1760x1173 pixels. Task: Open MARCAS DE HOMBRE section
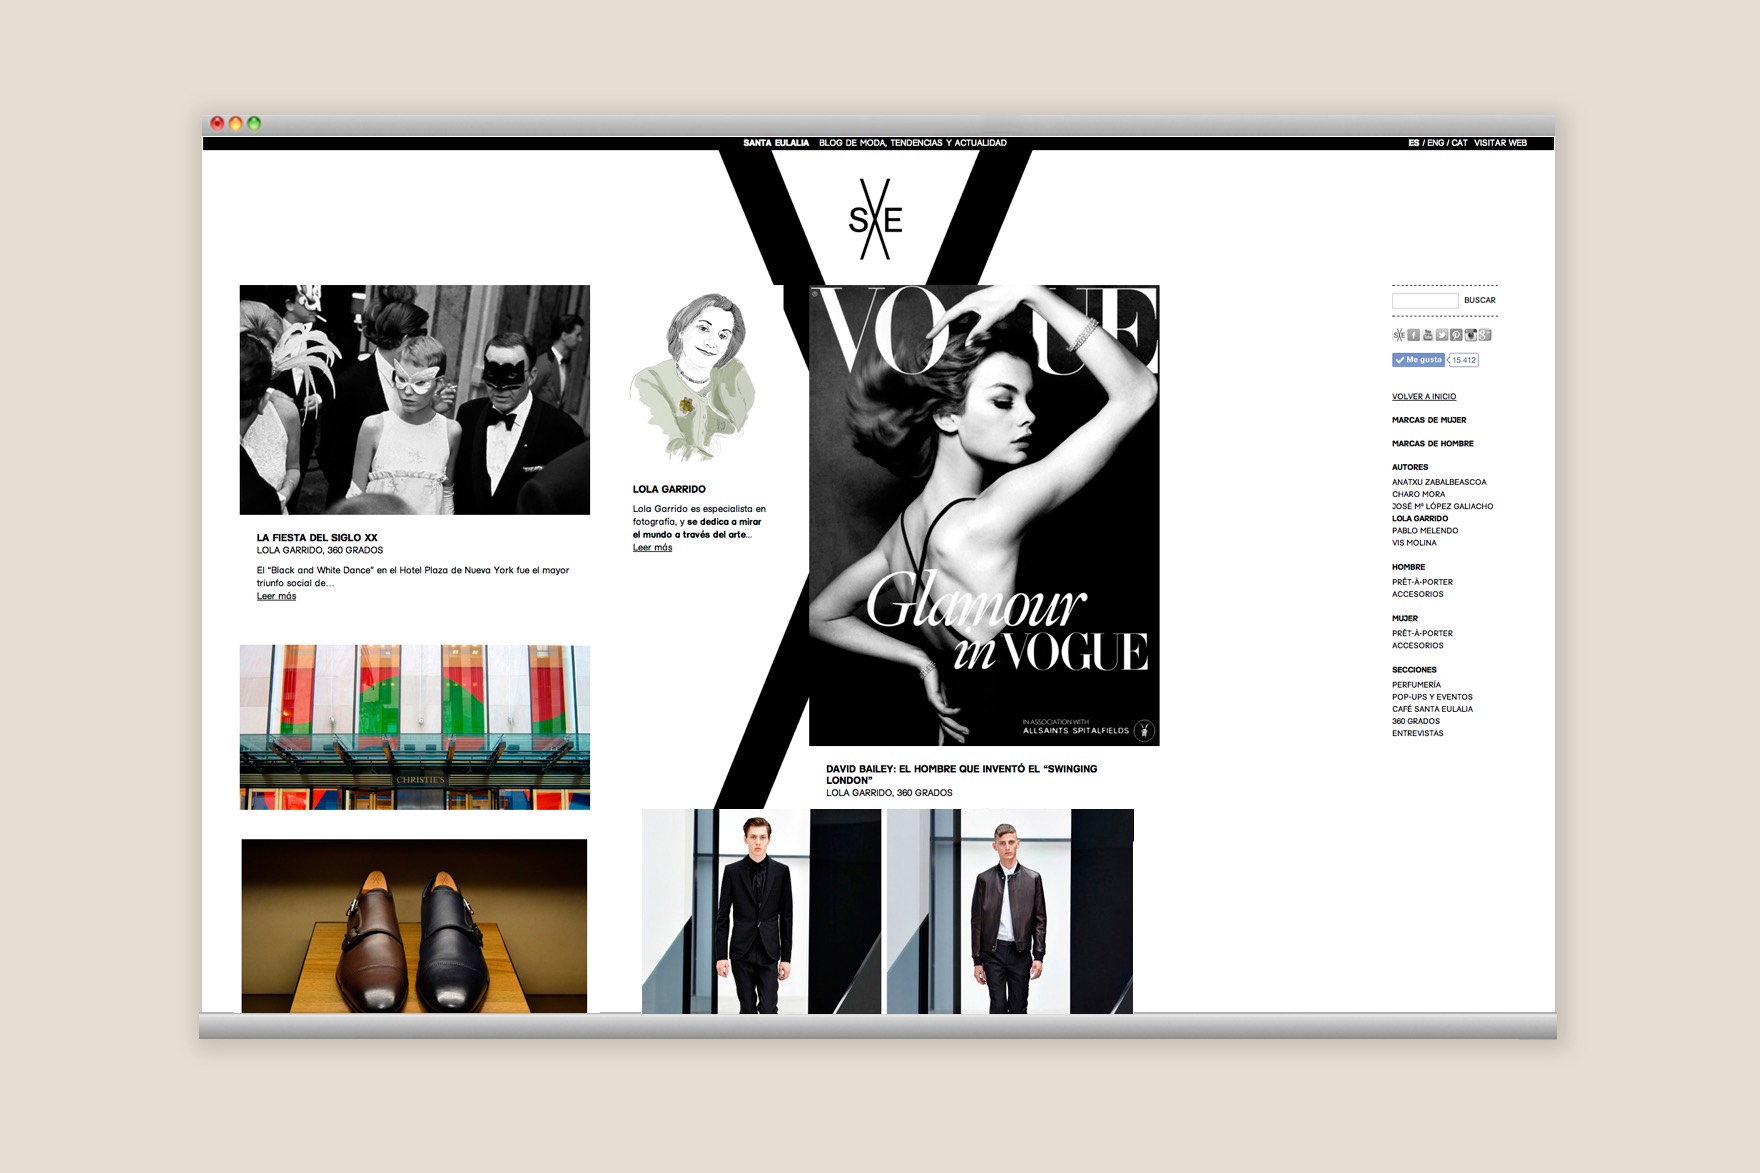tap(1433, 444)
